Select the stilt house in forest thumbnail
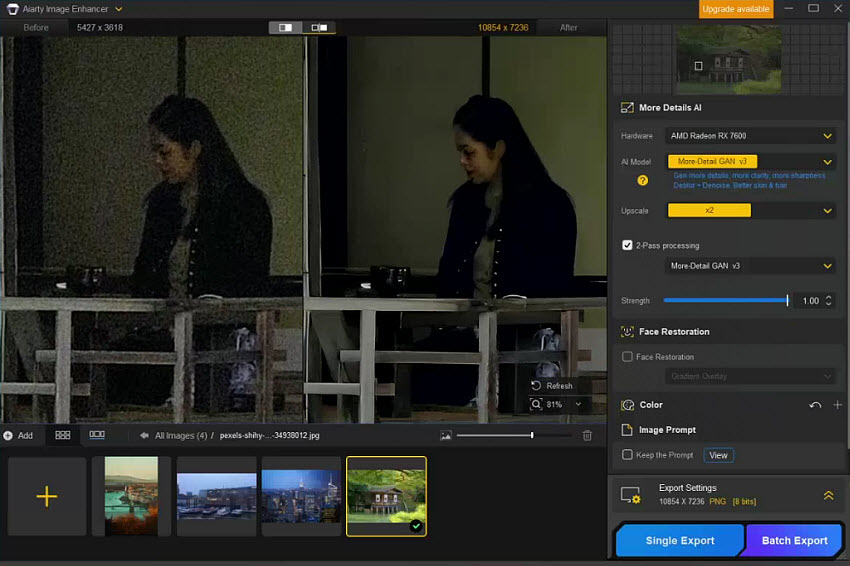This screenshot has width=850, height=566. click(387, 496)
